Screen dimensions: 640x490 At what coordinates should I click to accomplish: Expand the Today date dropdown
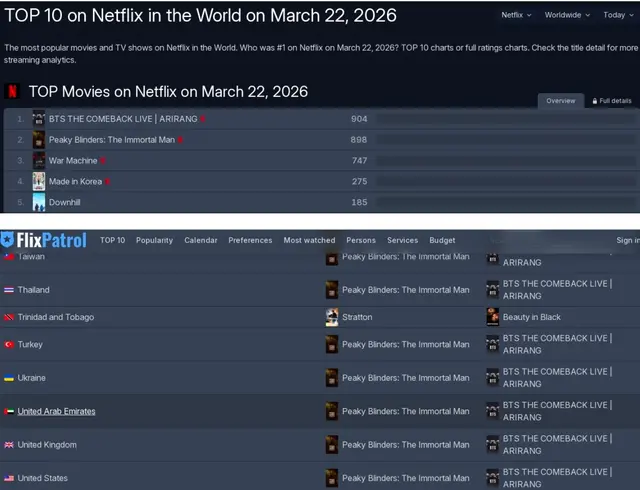[618, 15]
